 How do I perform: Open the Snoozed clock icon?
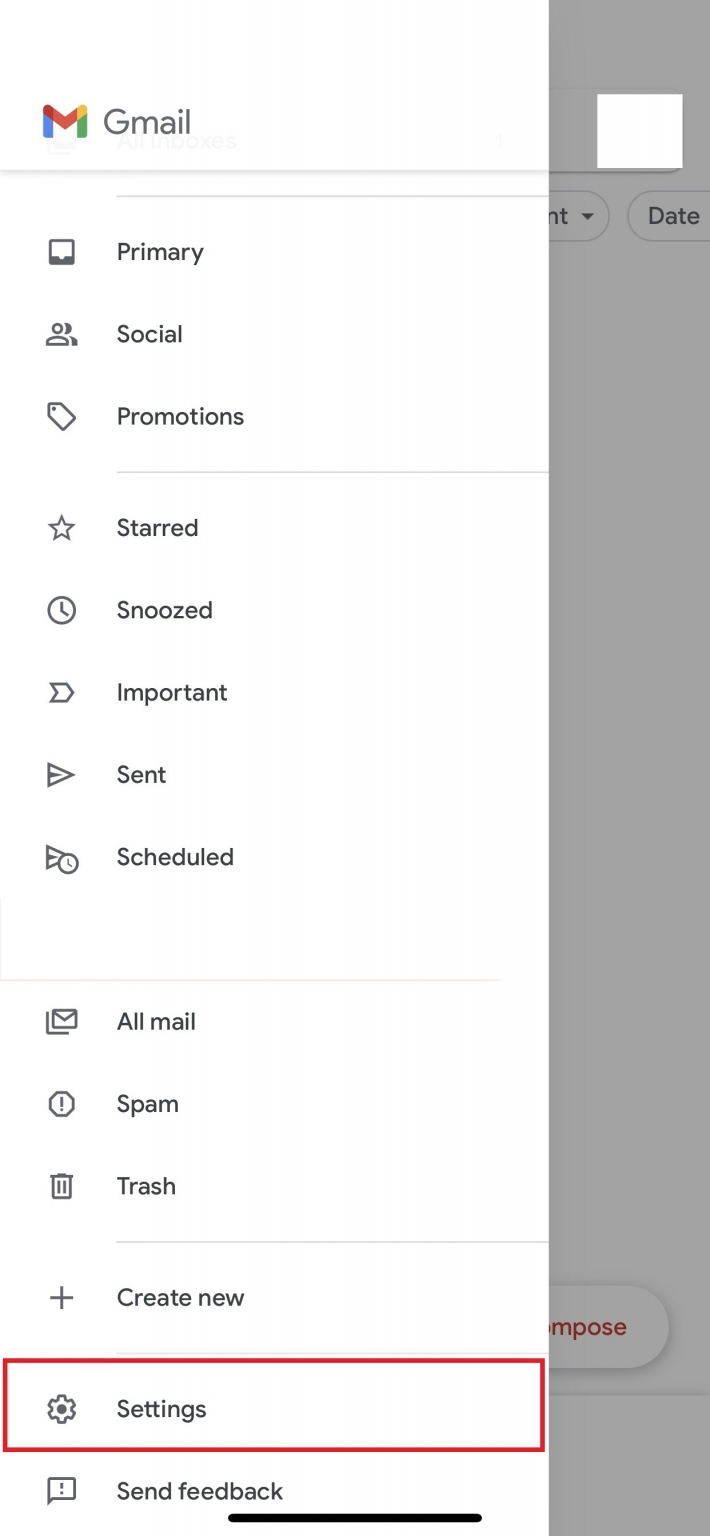pyautogui.click(x=62, y=610)
